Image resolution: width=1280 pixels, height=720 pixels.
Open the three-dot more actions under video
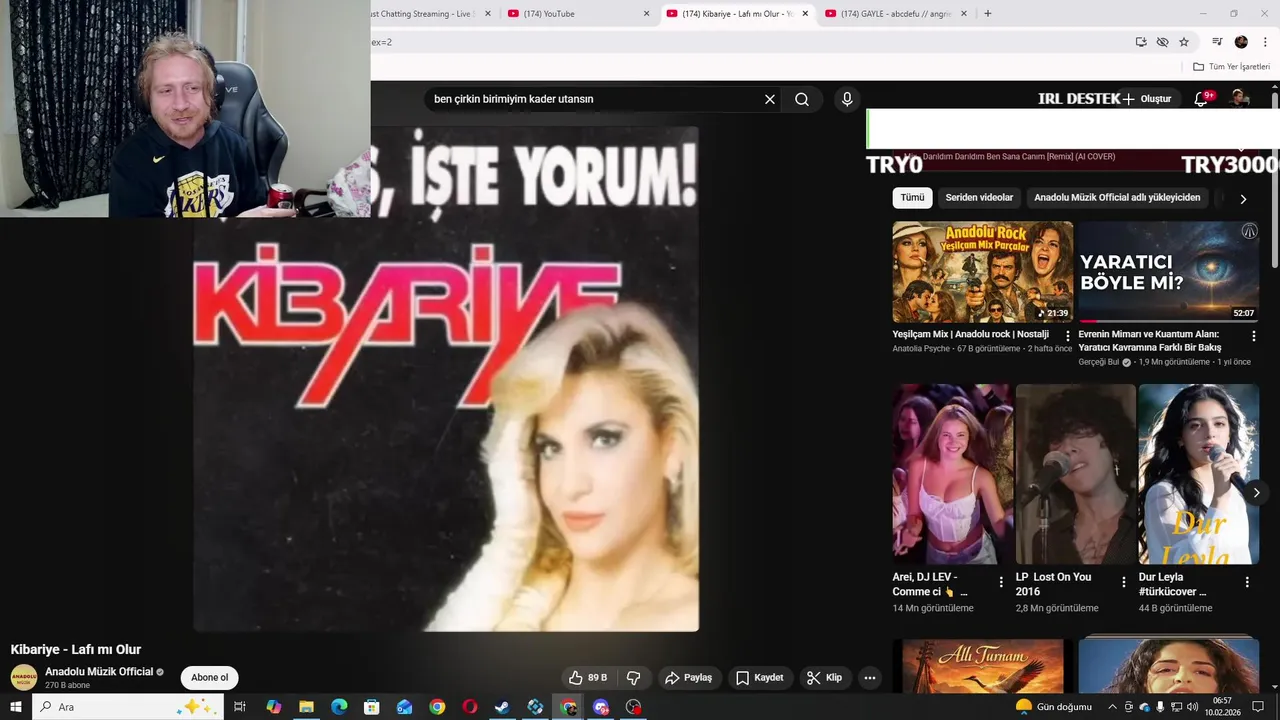(x=870, y=677)
